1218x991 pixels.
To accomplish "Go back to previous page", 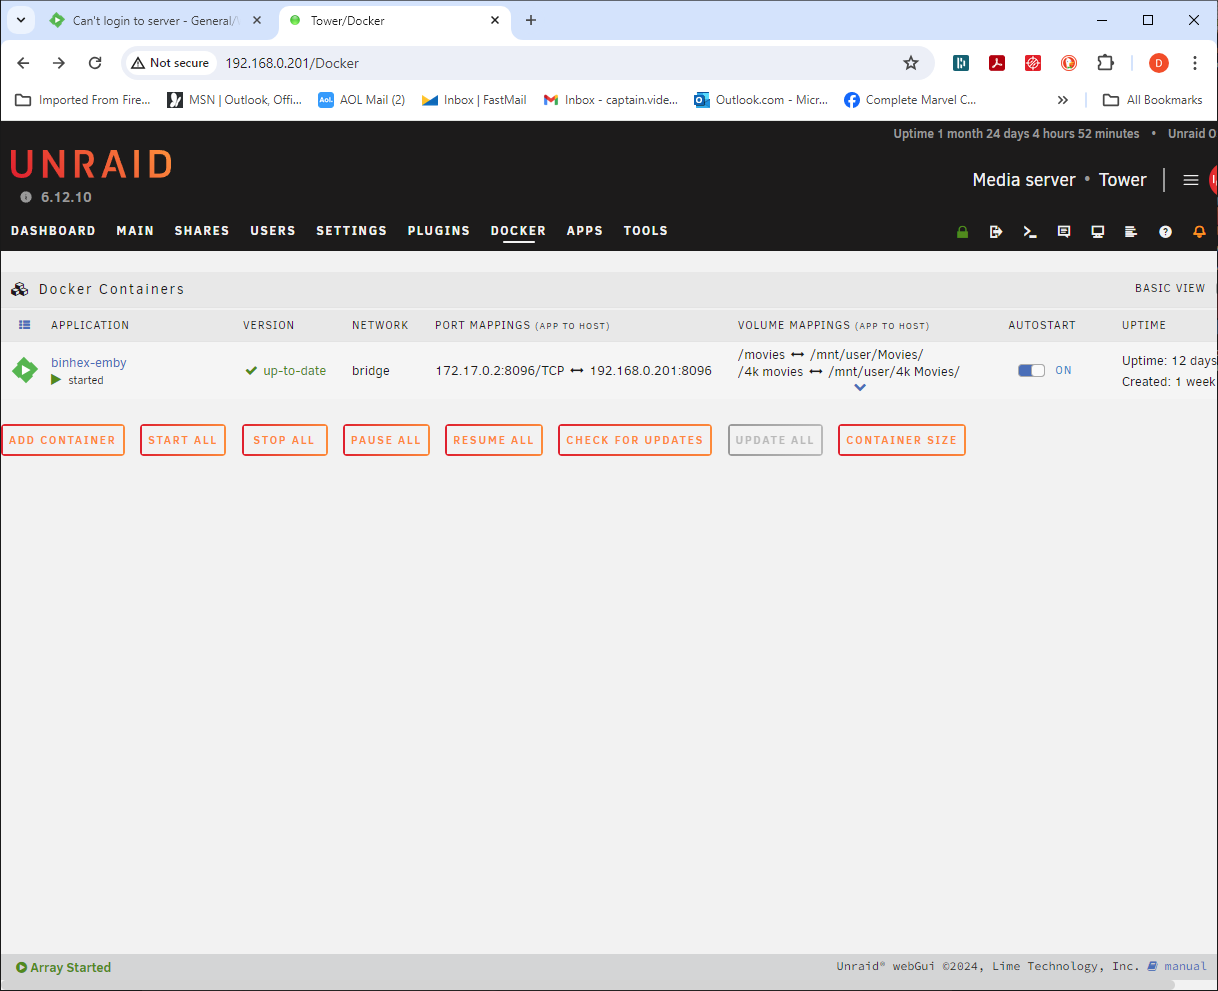I will [23, 63].
